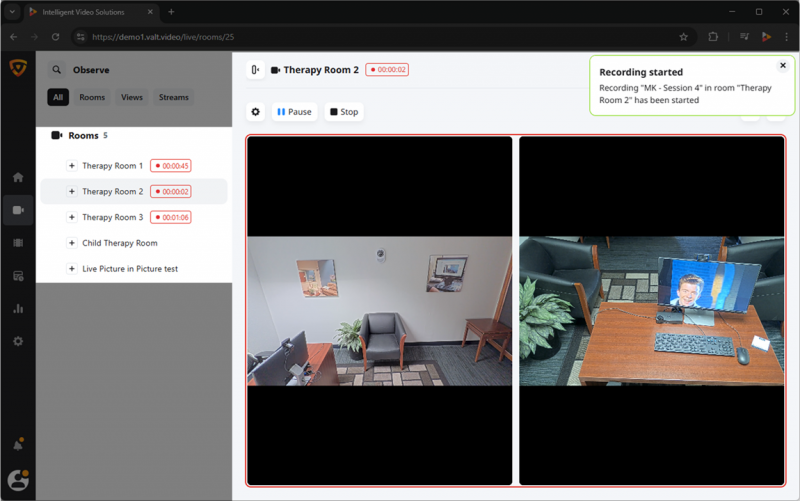This screenshot has height=501, width=800.
Task: Stop the Therapy Room 2 recording
Action: (x=344, y=112)
